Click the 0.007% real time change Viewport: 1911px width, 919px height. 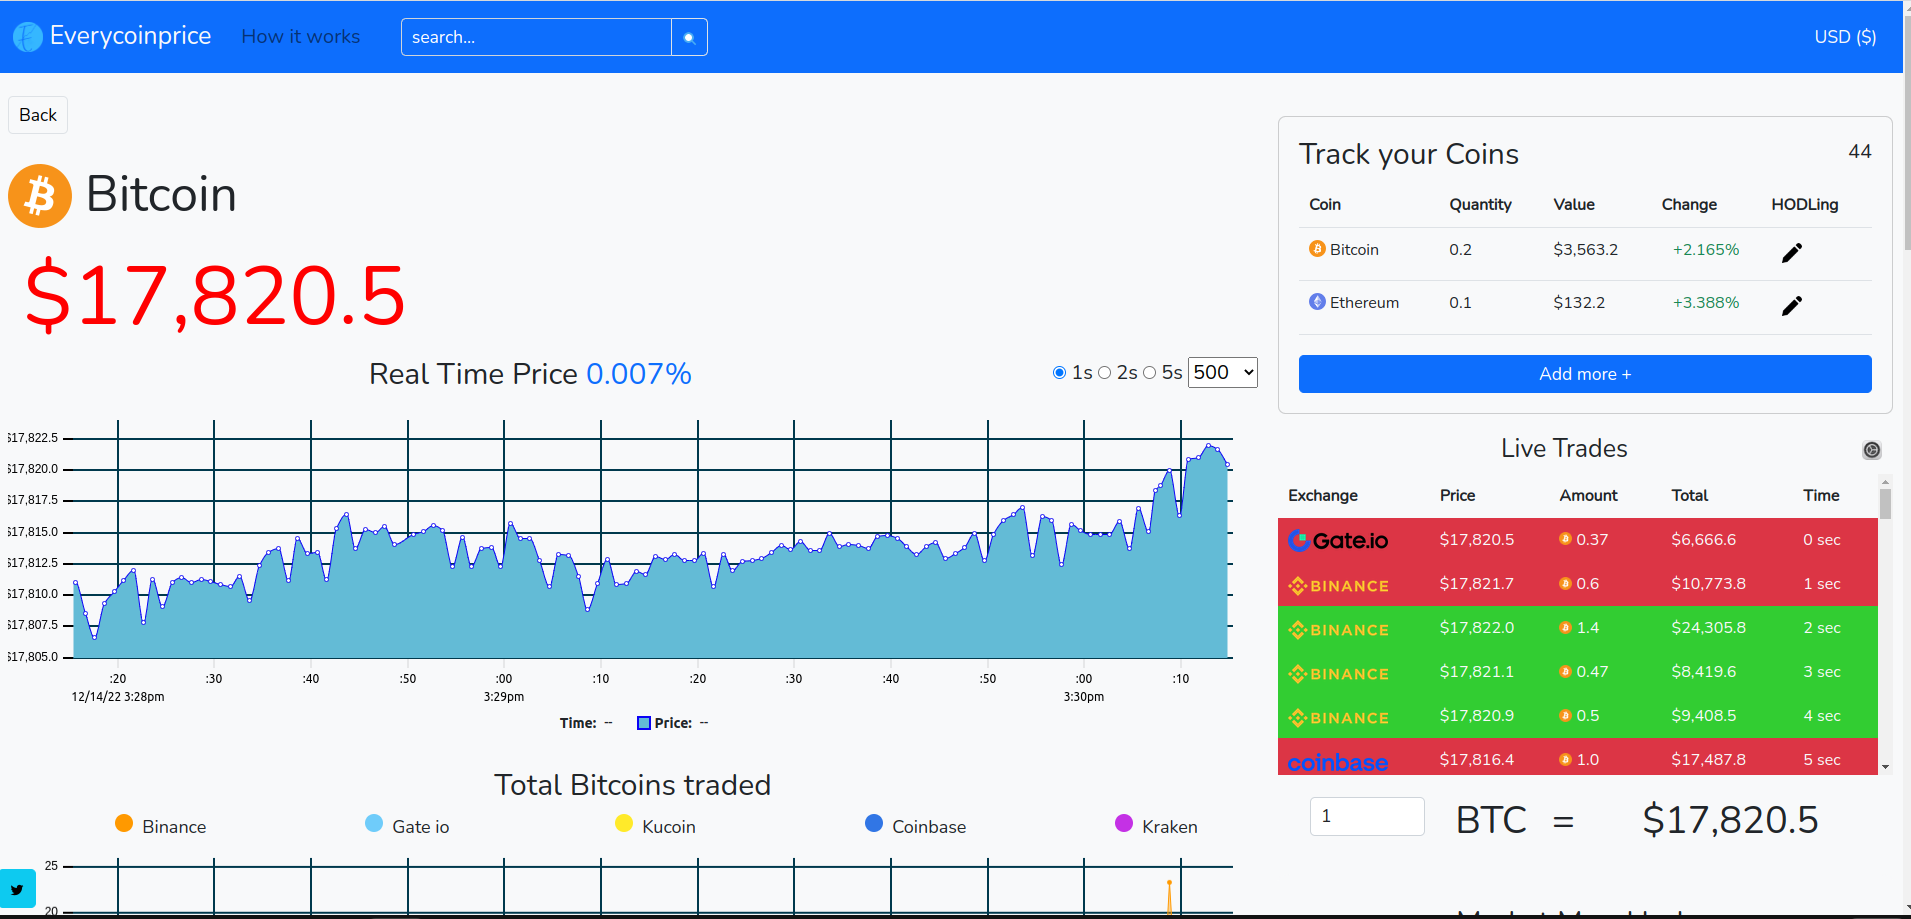638,374
